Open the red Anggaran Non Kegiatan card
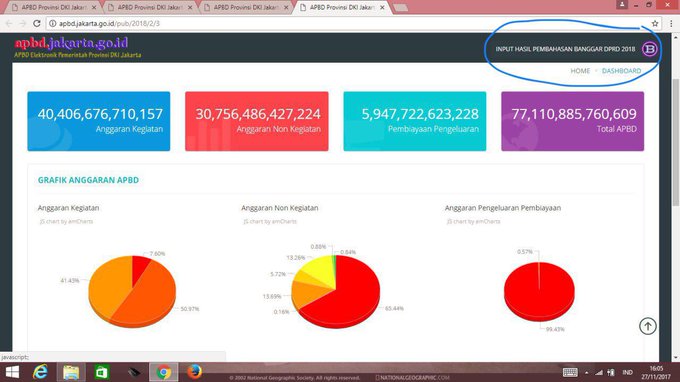 (257, 121)
